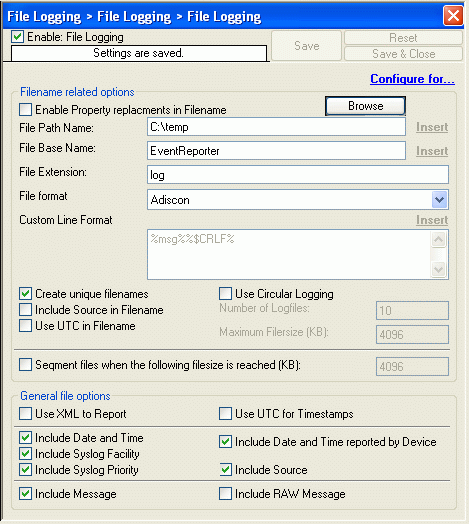Click the Browse button
469x524 pixels.
tap(365, 106)
